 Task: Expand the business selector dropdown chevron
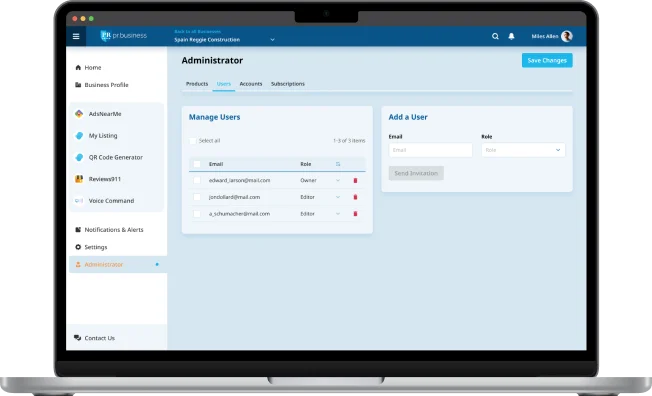272,40
